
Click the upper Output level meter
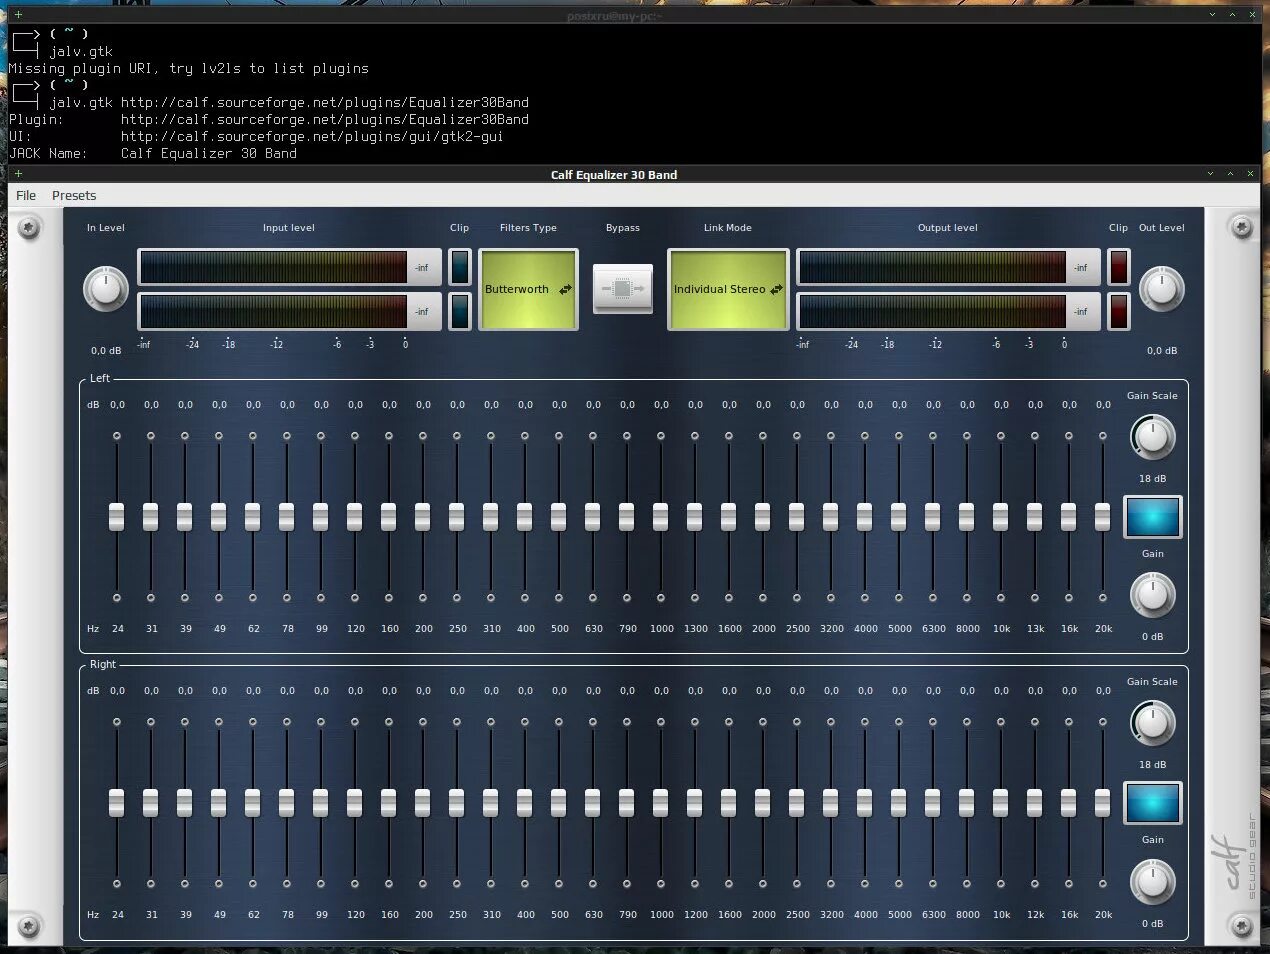(x=948, y=267)
